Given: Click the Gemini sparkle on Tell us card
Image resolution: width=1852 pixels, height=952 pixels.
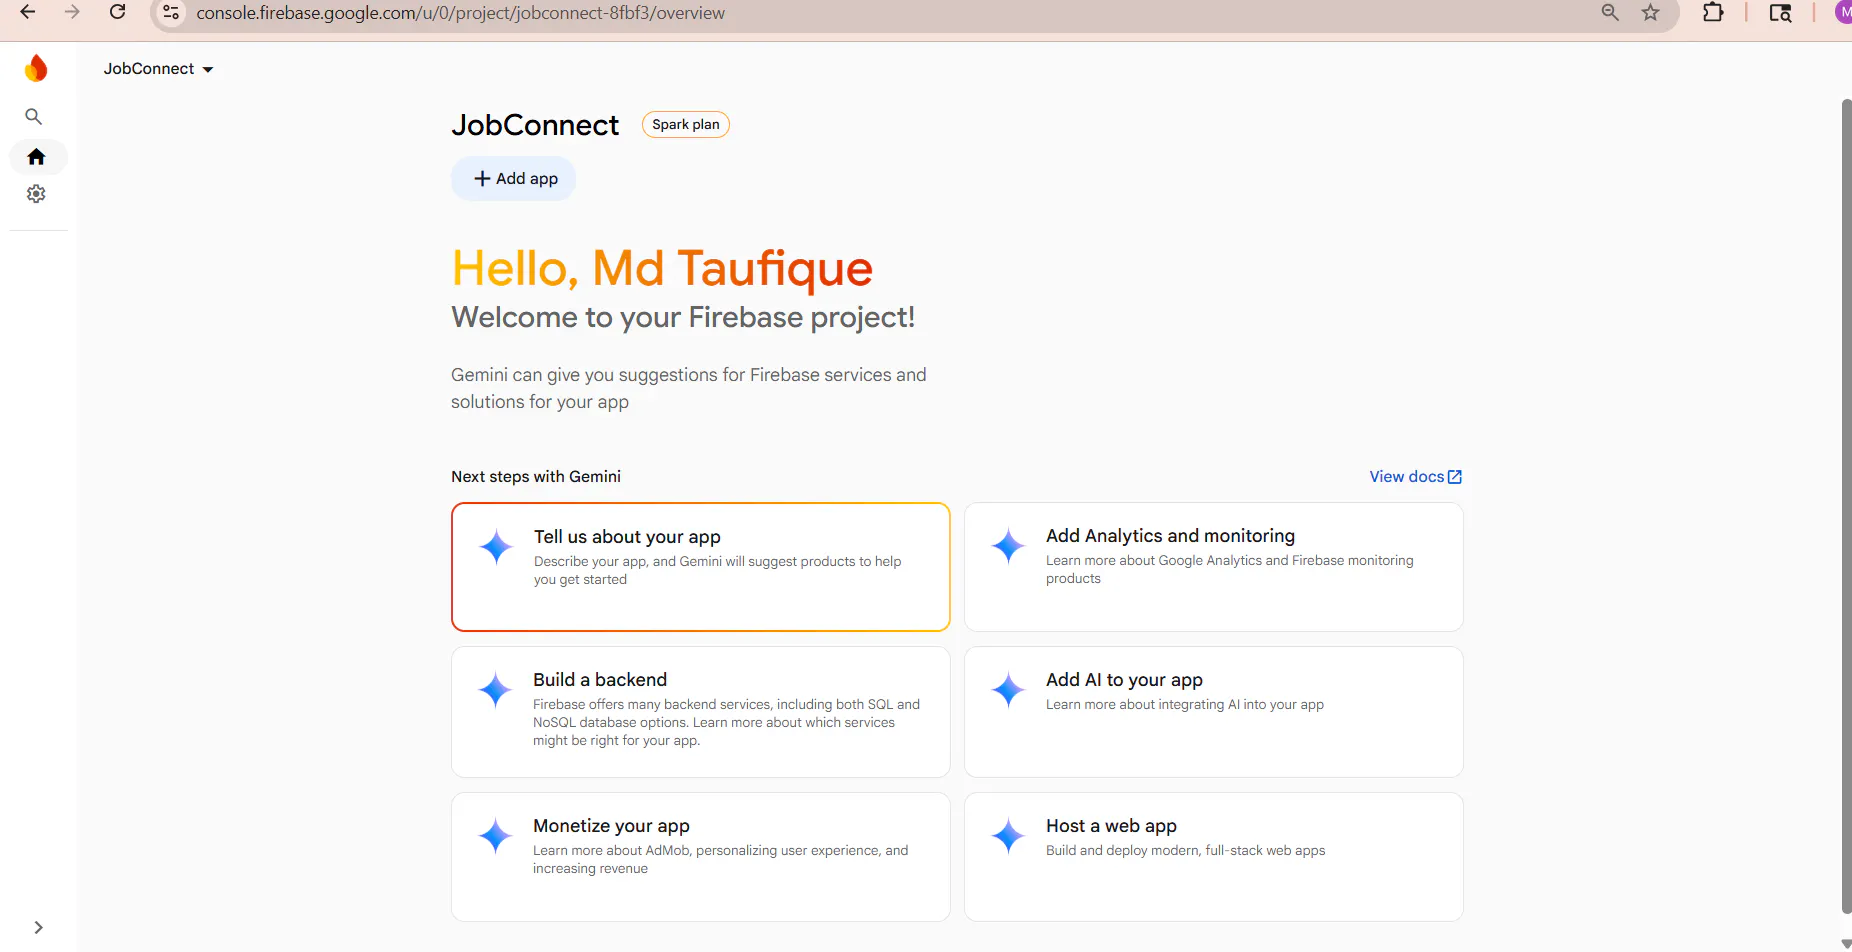Looking at the screenshot, I should pos(496,547).
